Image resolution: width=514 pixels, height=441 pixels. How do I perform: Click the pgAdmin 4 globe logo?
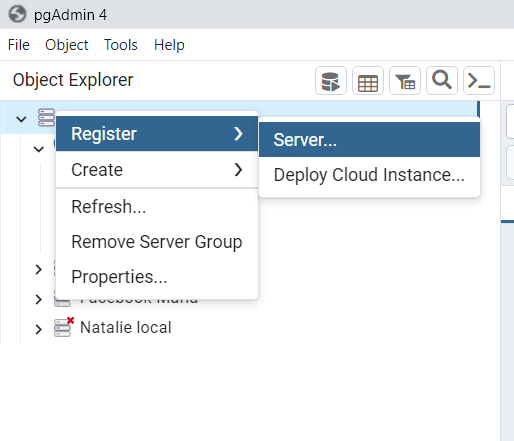17,14
